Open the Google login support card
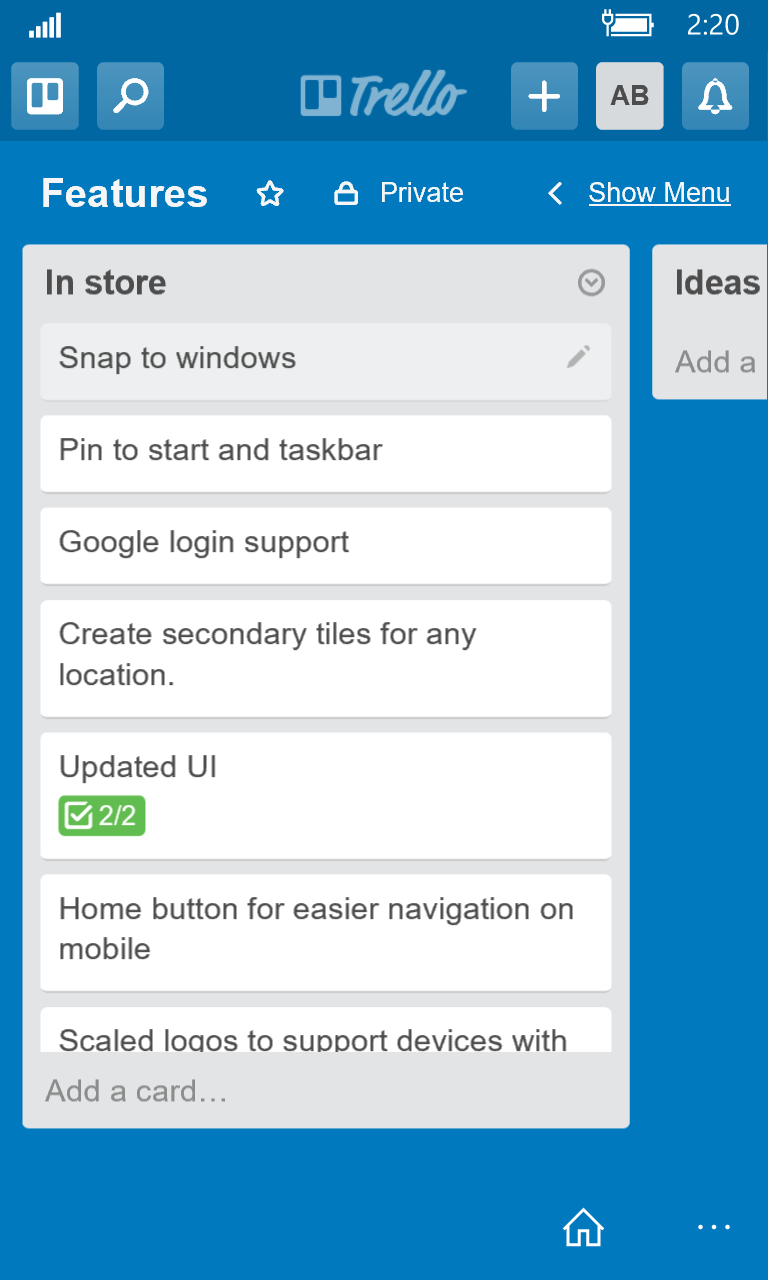The height and width of the screenshot is (1280, 768). 325,544
